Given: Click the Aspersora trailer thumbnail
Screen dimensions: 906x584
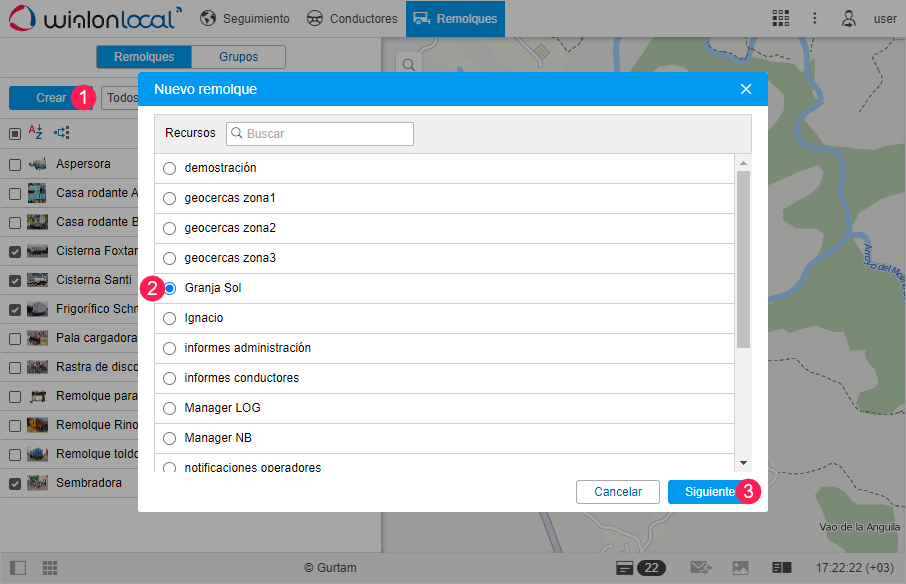Looking at the screenshot, I should [38, 164].
